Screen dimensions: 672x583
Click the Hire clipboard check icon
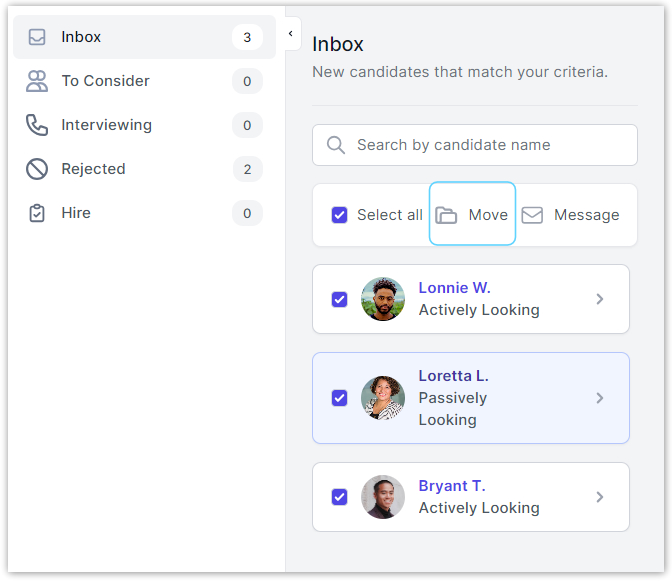coord(37,213)
